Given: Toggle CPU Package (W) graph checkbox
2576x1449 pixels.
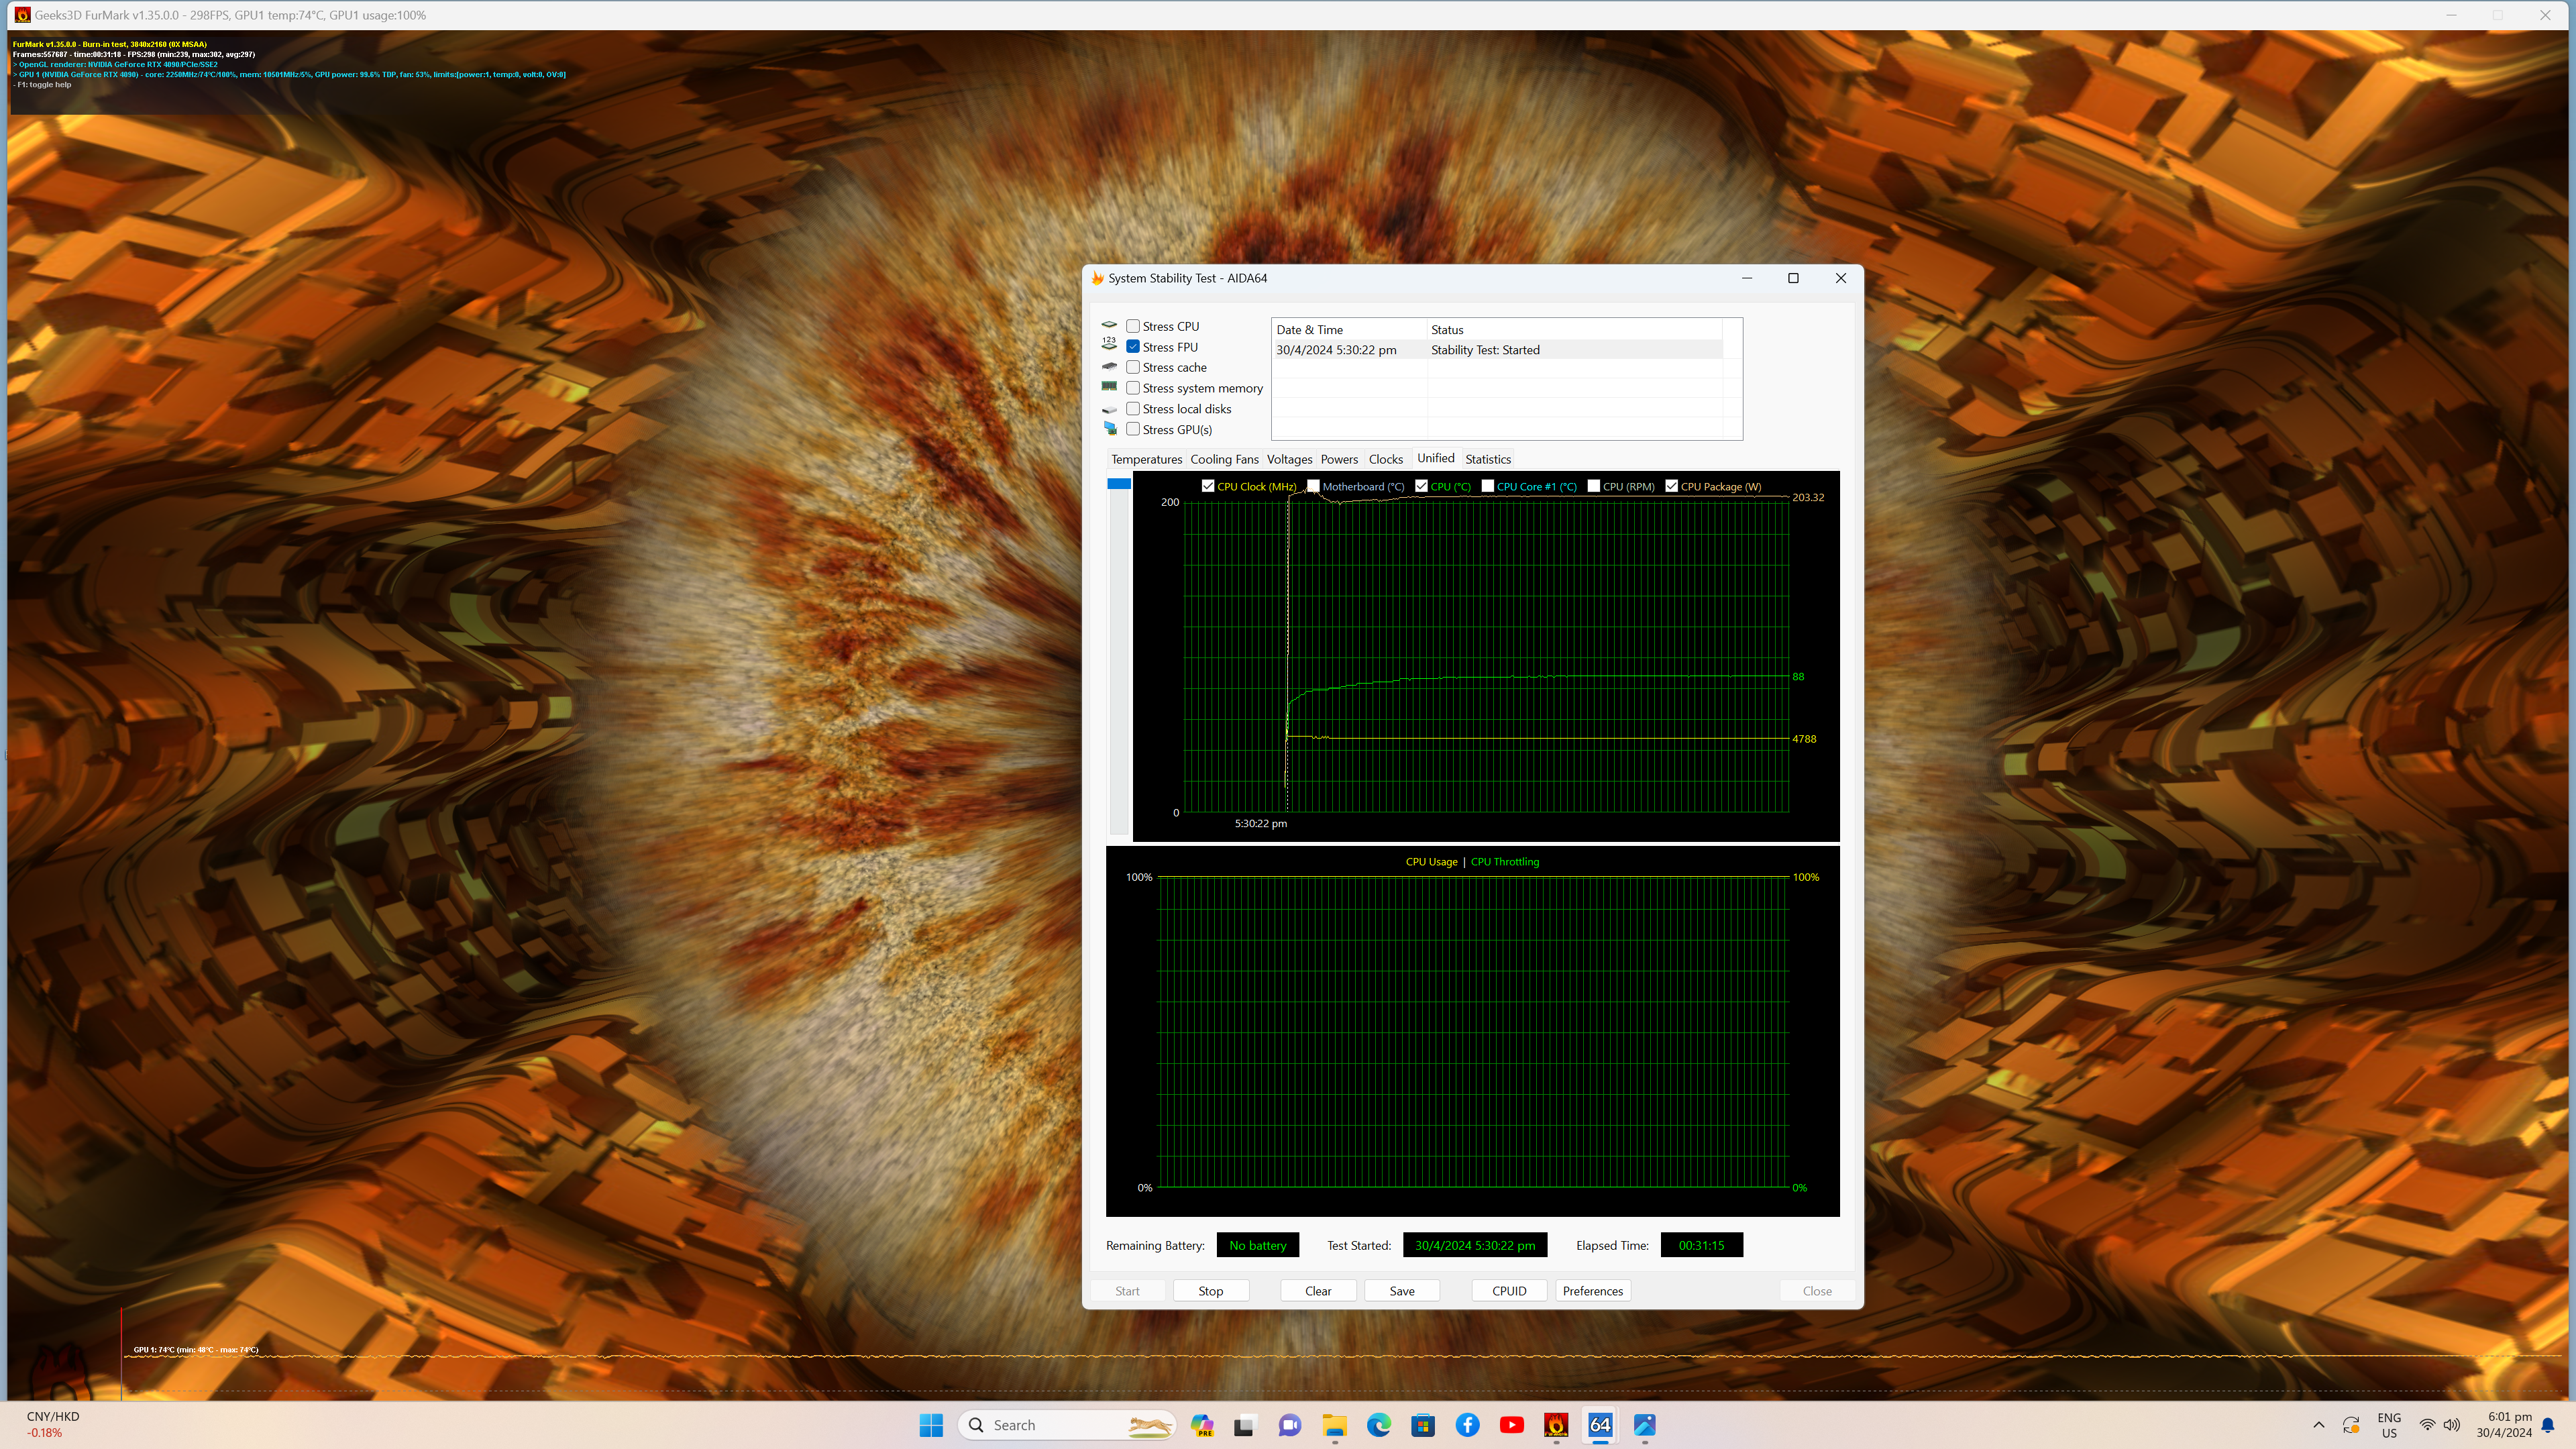Looking at the screenshot, I should click(1671, 486).
